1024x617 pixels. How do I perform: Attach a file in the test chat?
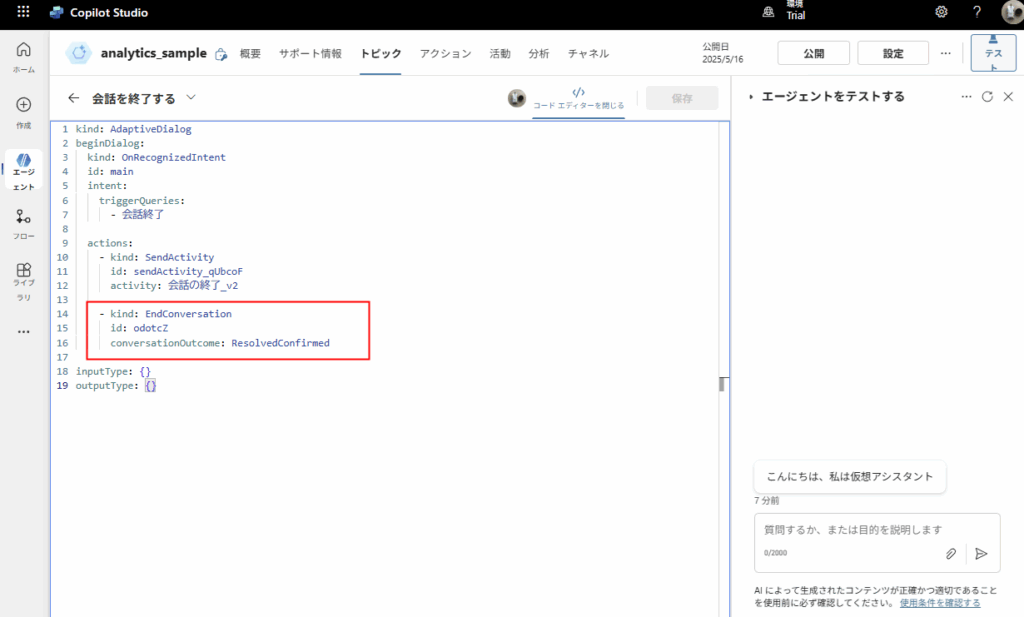(951, 554)
